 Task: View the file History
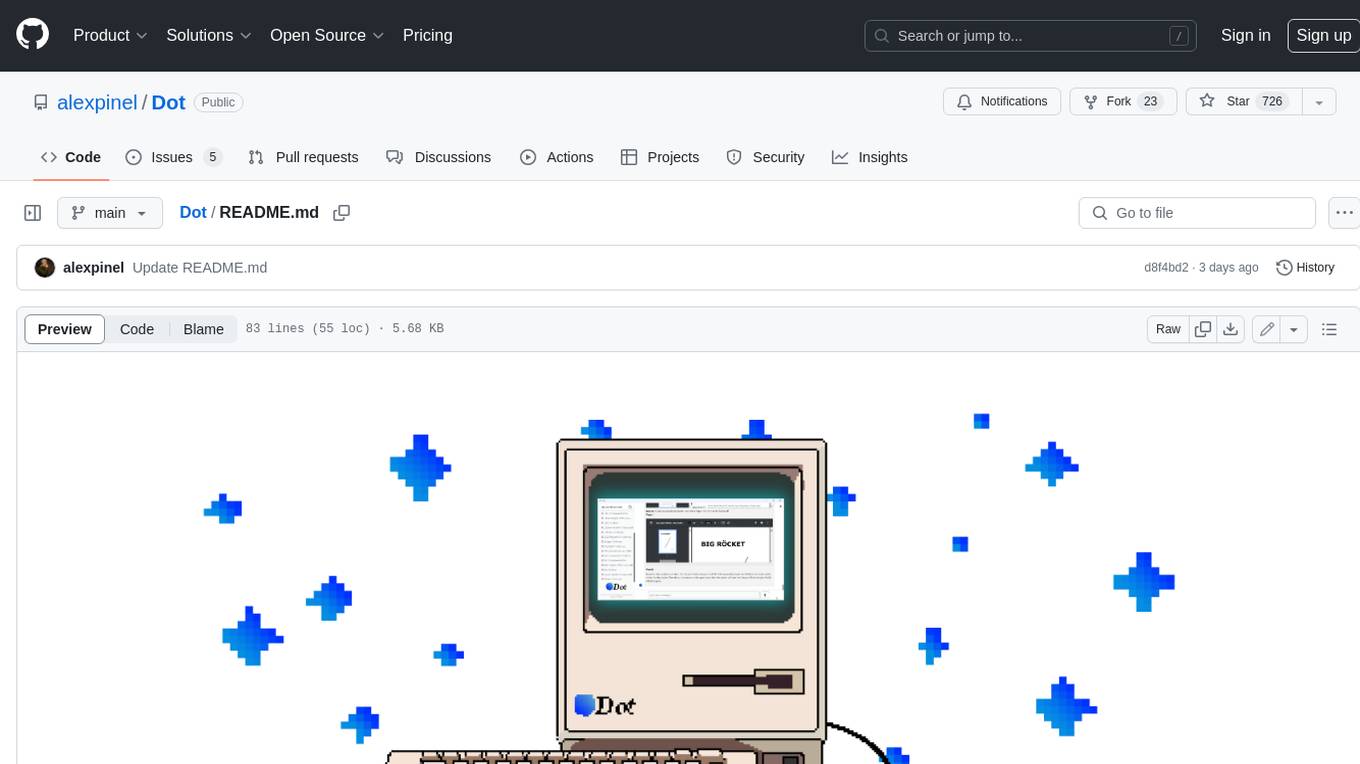pyautogui.click(x=1305, y=267)
